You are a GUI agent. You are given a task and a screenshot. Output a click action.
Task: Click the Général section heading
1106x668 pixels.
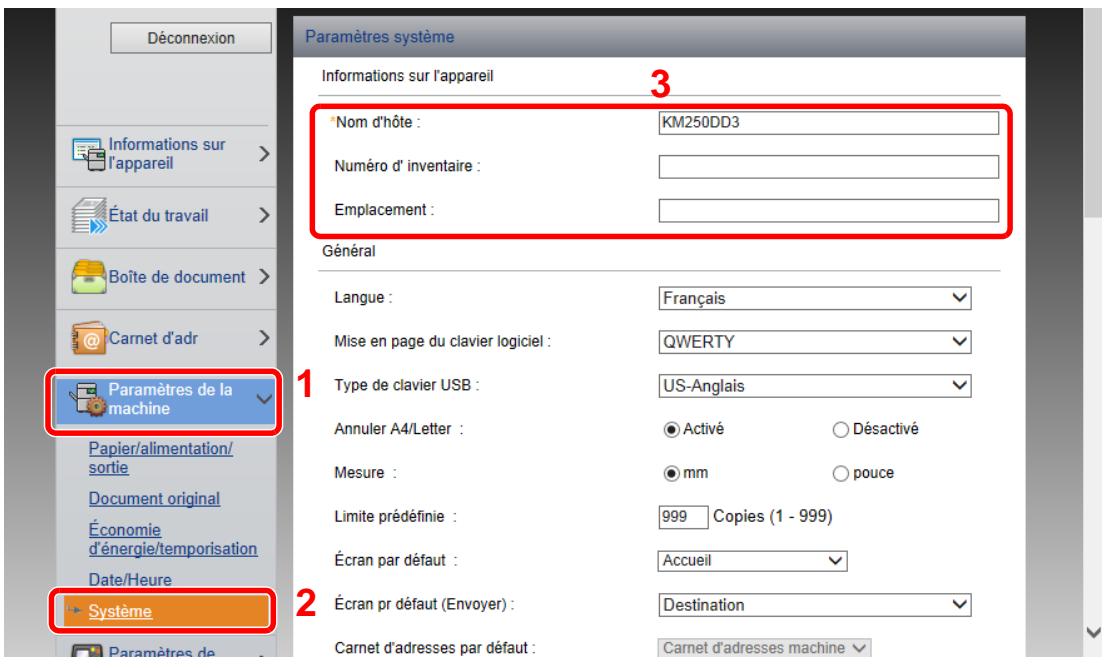[348, 251]
